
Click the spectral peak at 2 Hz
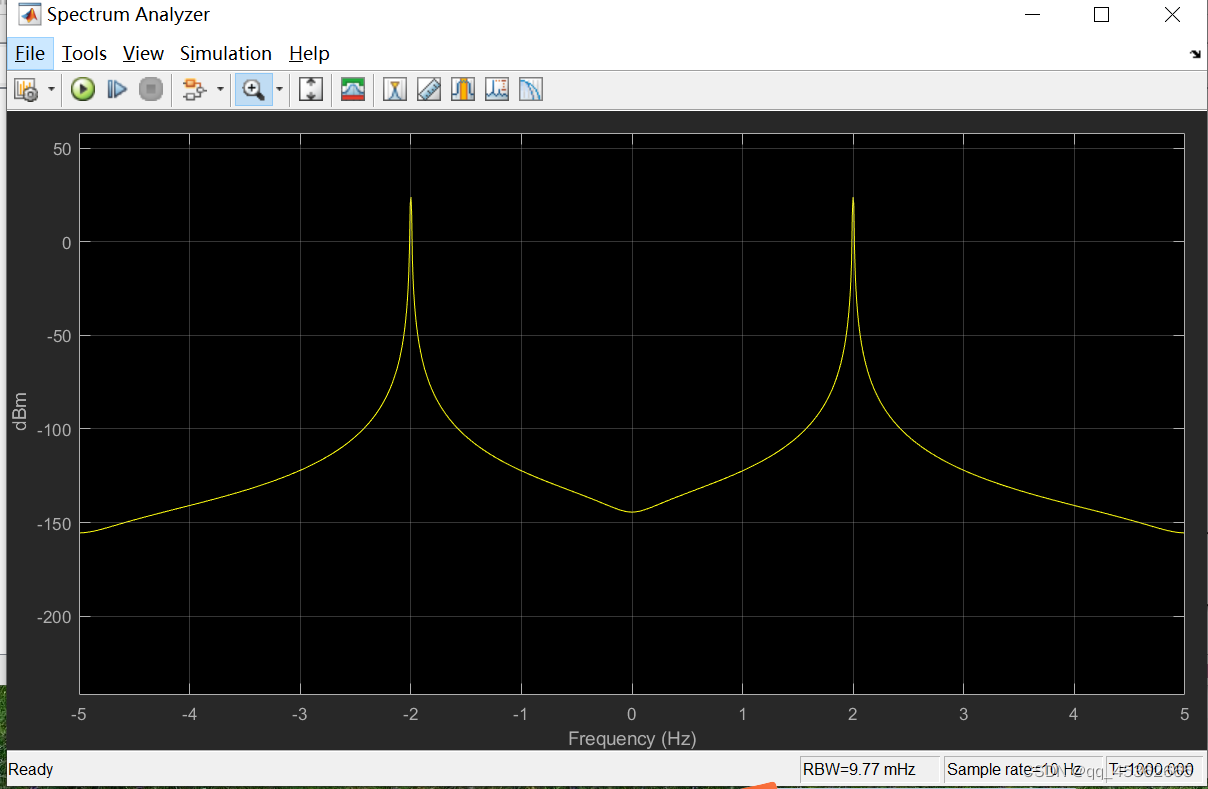853,198
